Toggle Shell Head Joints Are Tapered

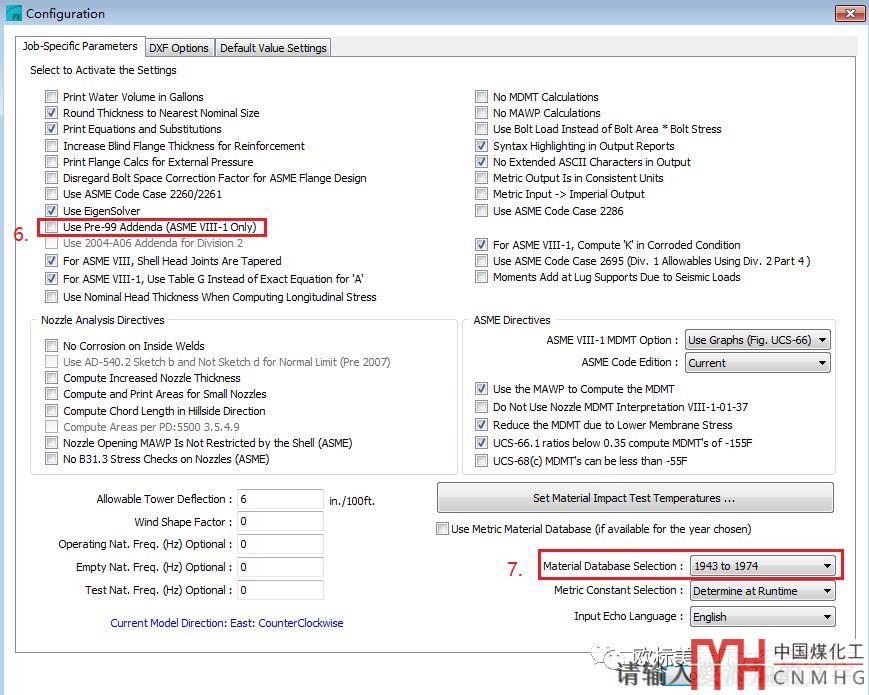(52, 260)
